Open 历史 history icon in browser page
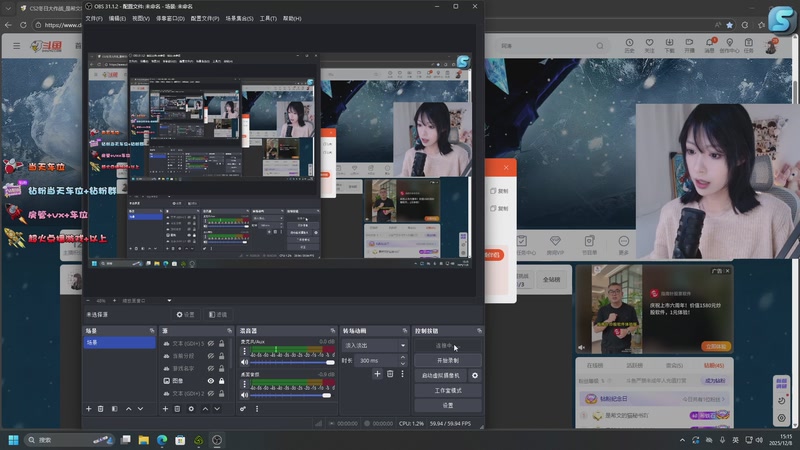 (x=630, y=46)
